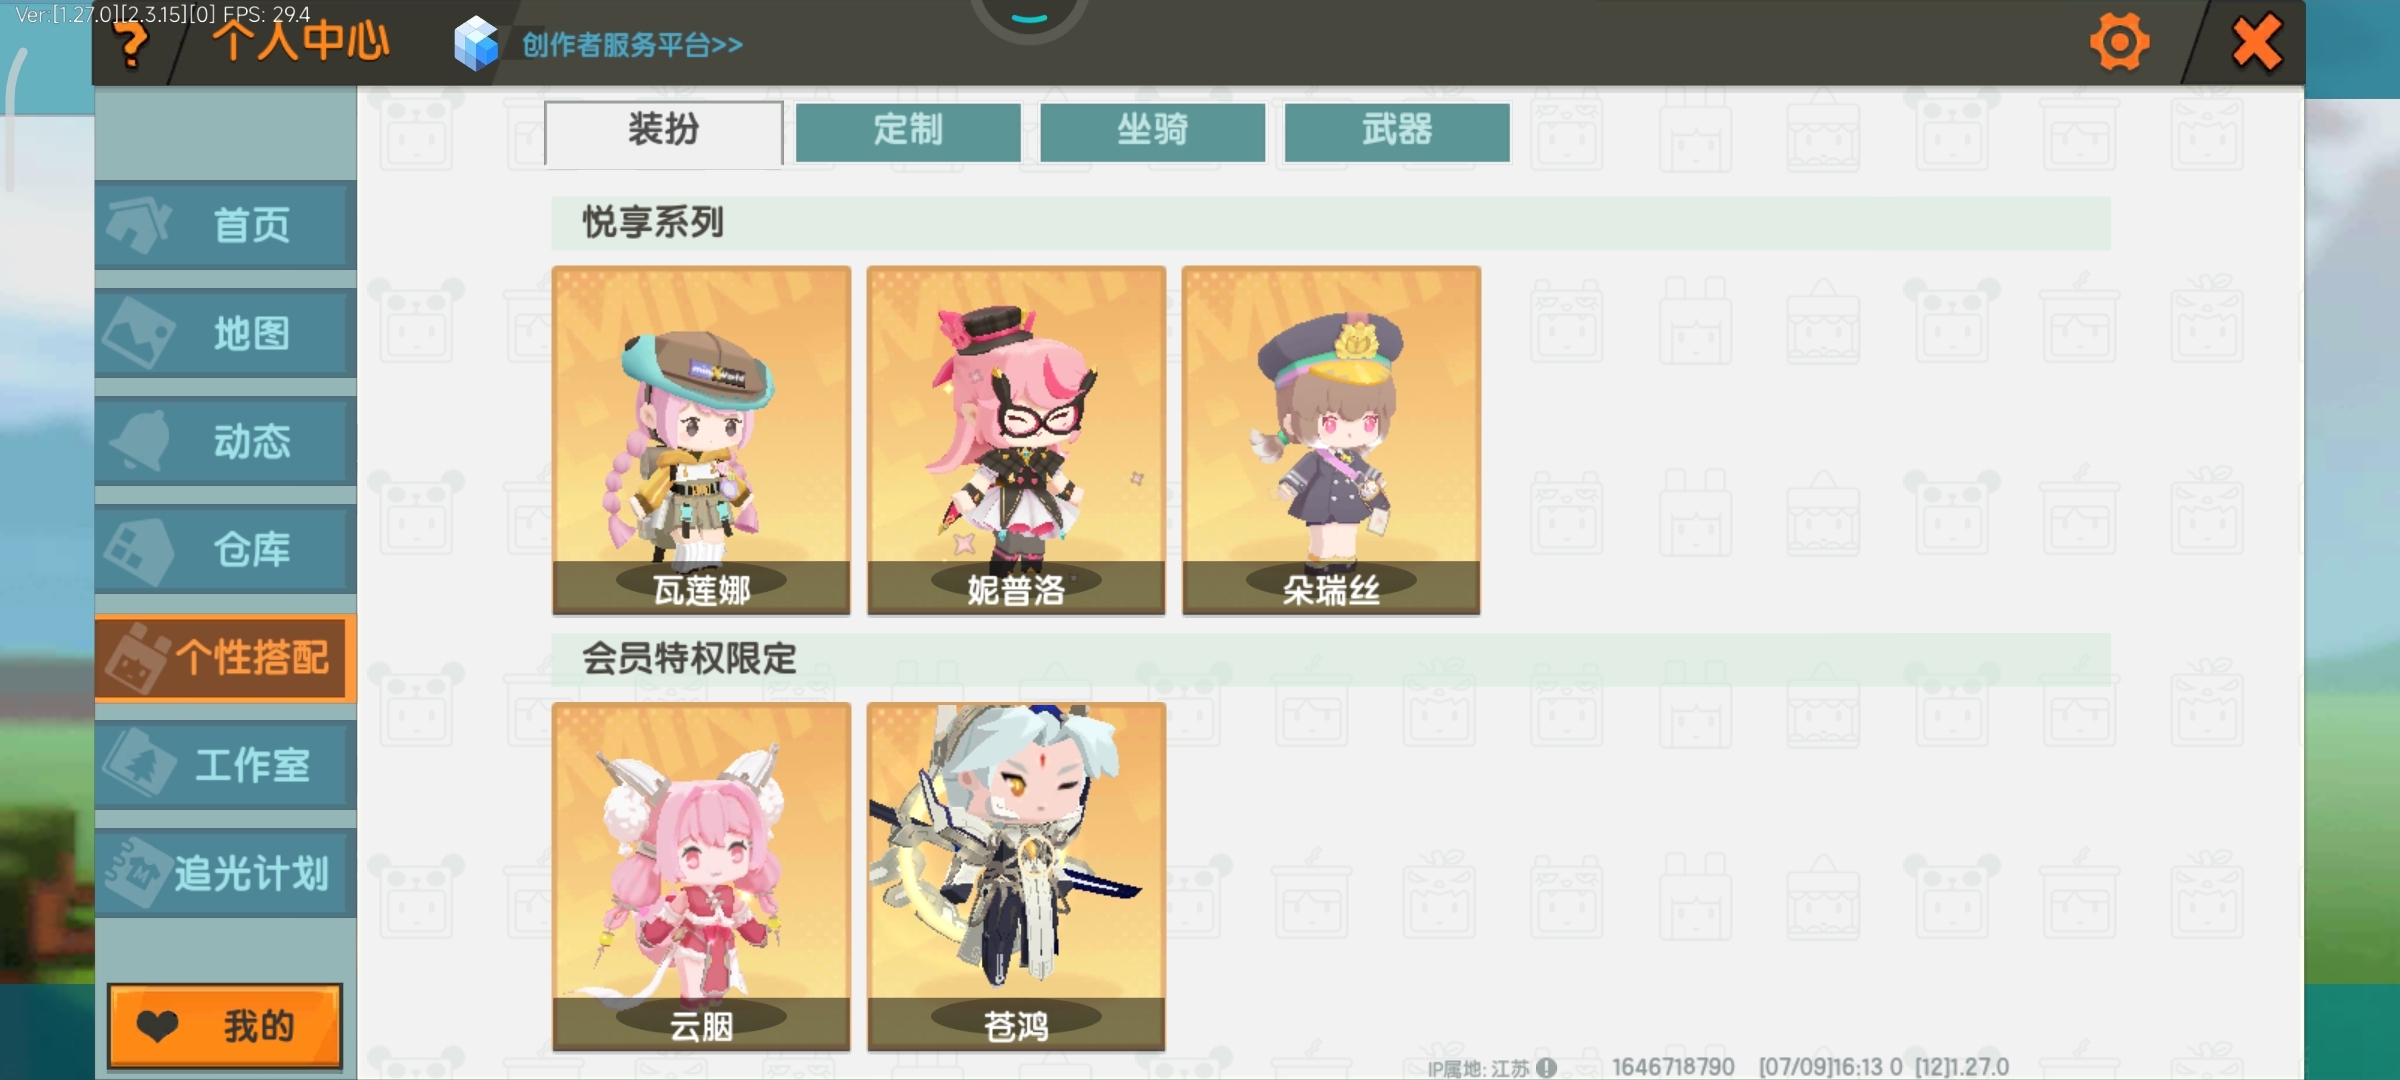Open the 首页 home sidebar item
The image size is (2400, 1080).
pos(226,225)
